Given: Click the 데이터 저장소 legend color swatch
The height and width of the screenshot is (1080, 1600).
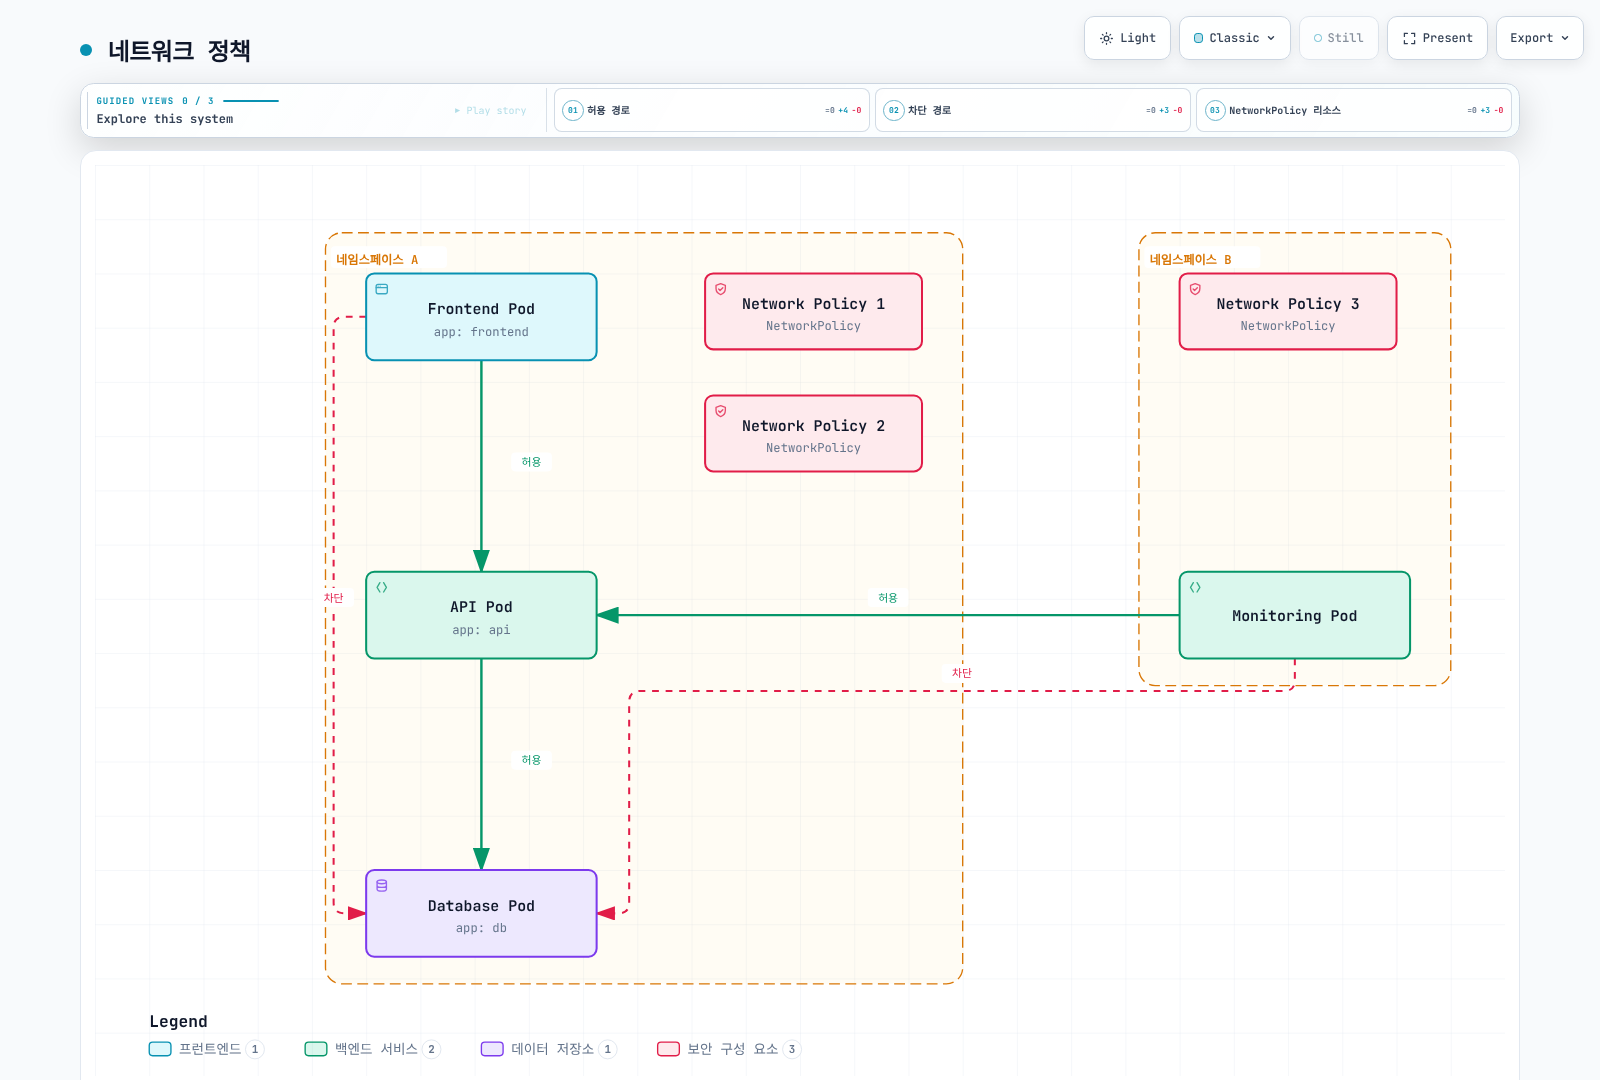Looking at the screenshot, I should 492,1049.
